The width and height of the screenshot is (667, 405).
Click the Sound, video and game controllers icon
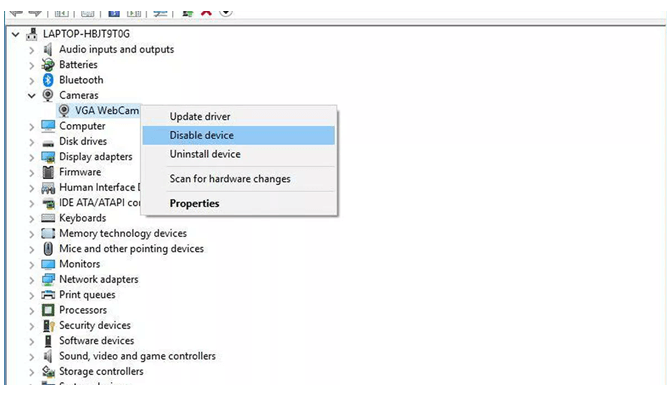tap(48, 356)
